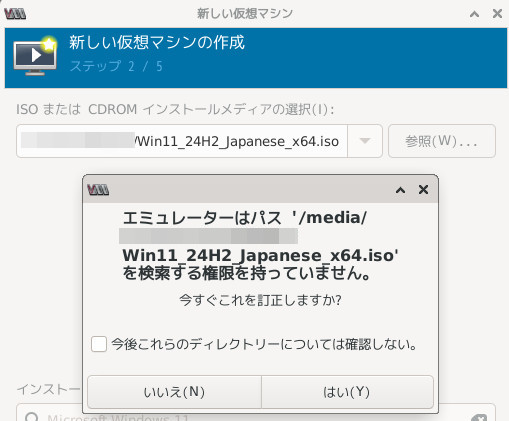
Task: Click the bold '/media/' path error message
Action: coord(261,245)
